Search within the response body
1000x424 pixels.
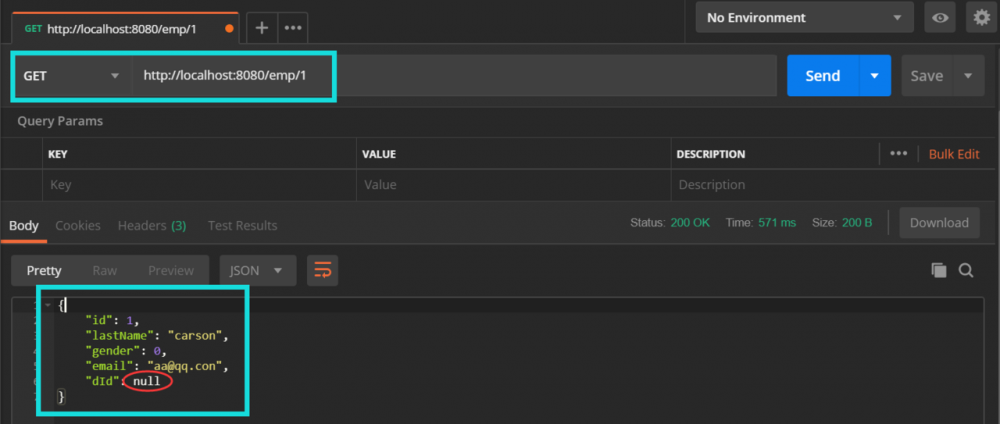coord(966,270)
